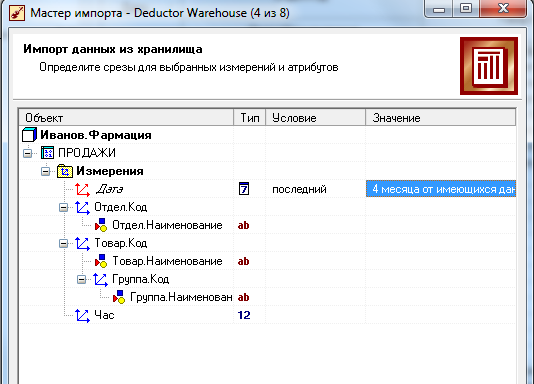Select the Группа.Наименован attribute

click(181, 297)
